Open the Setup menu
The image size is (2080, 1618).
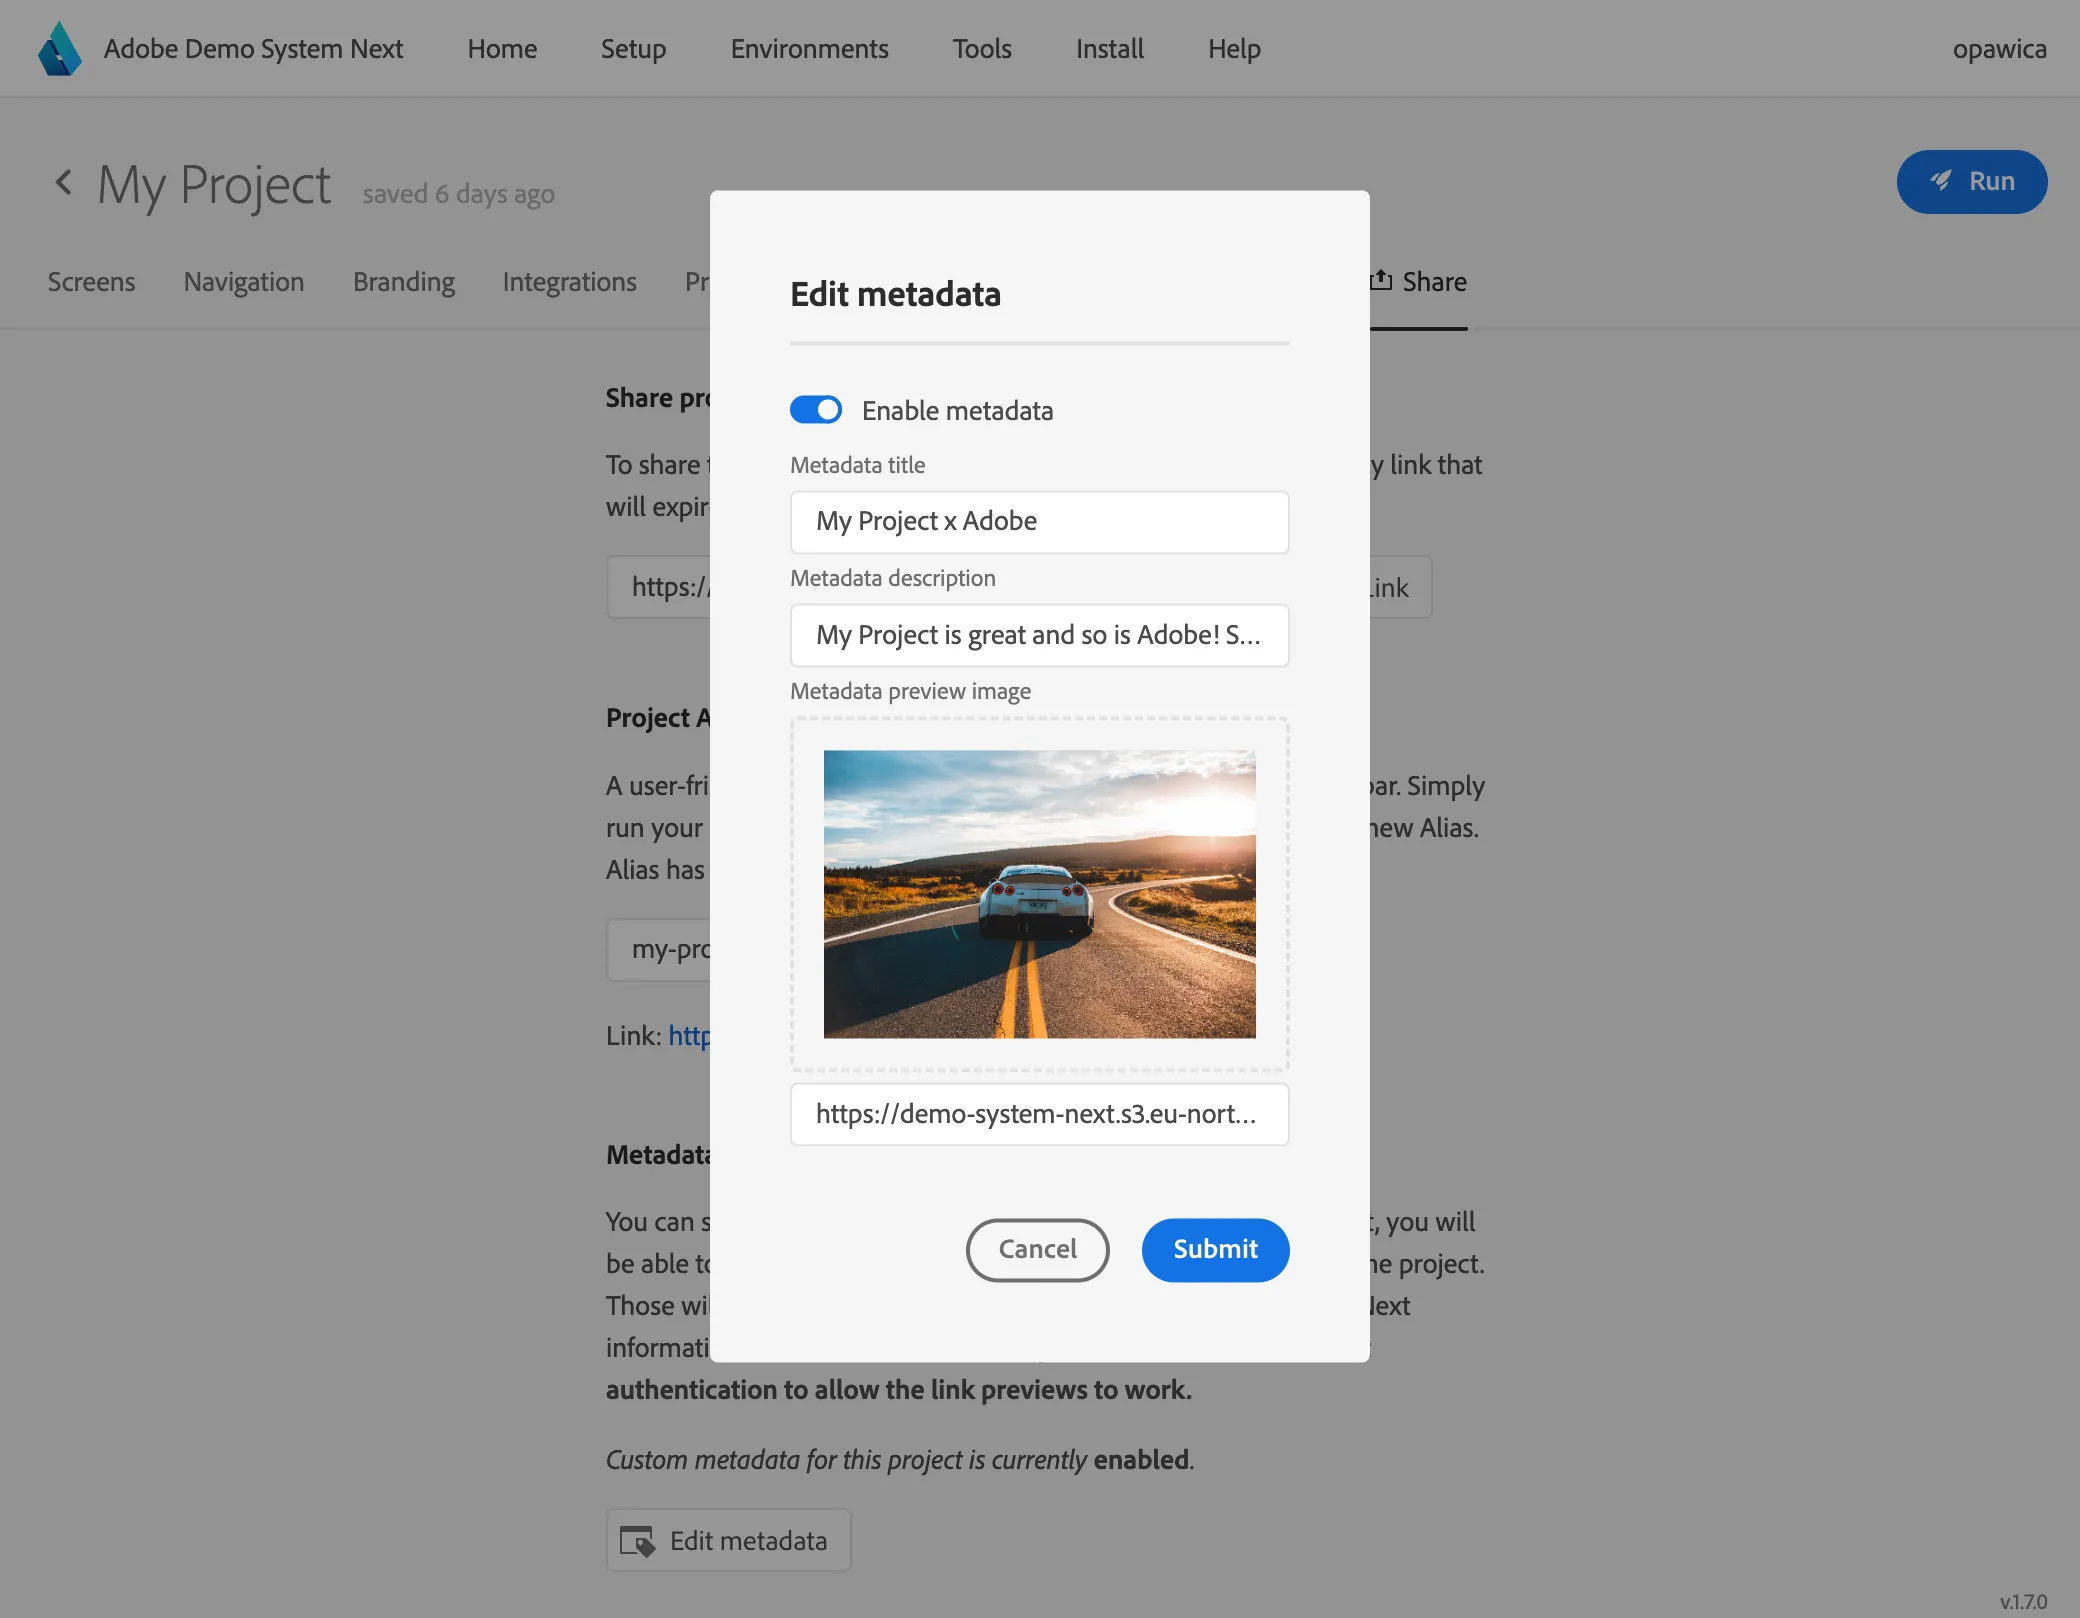click(633, 49)
